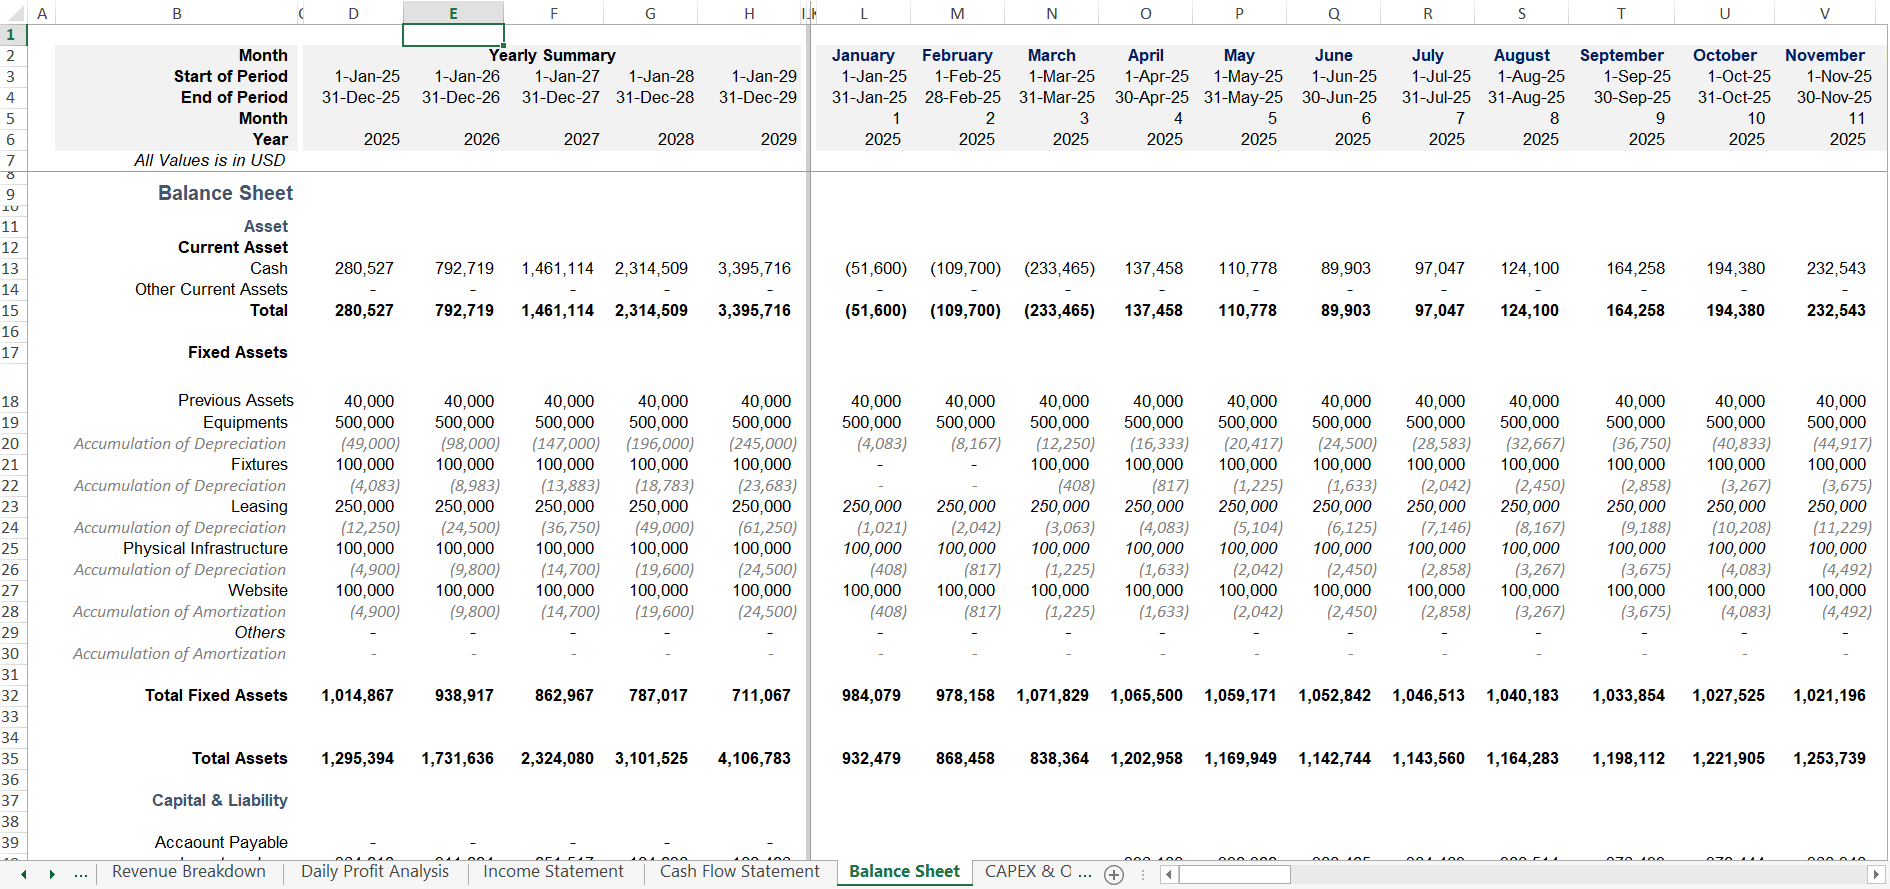Click the active cell E1
The image size is (1890, 889).
coord(453,35)
